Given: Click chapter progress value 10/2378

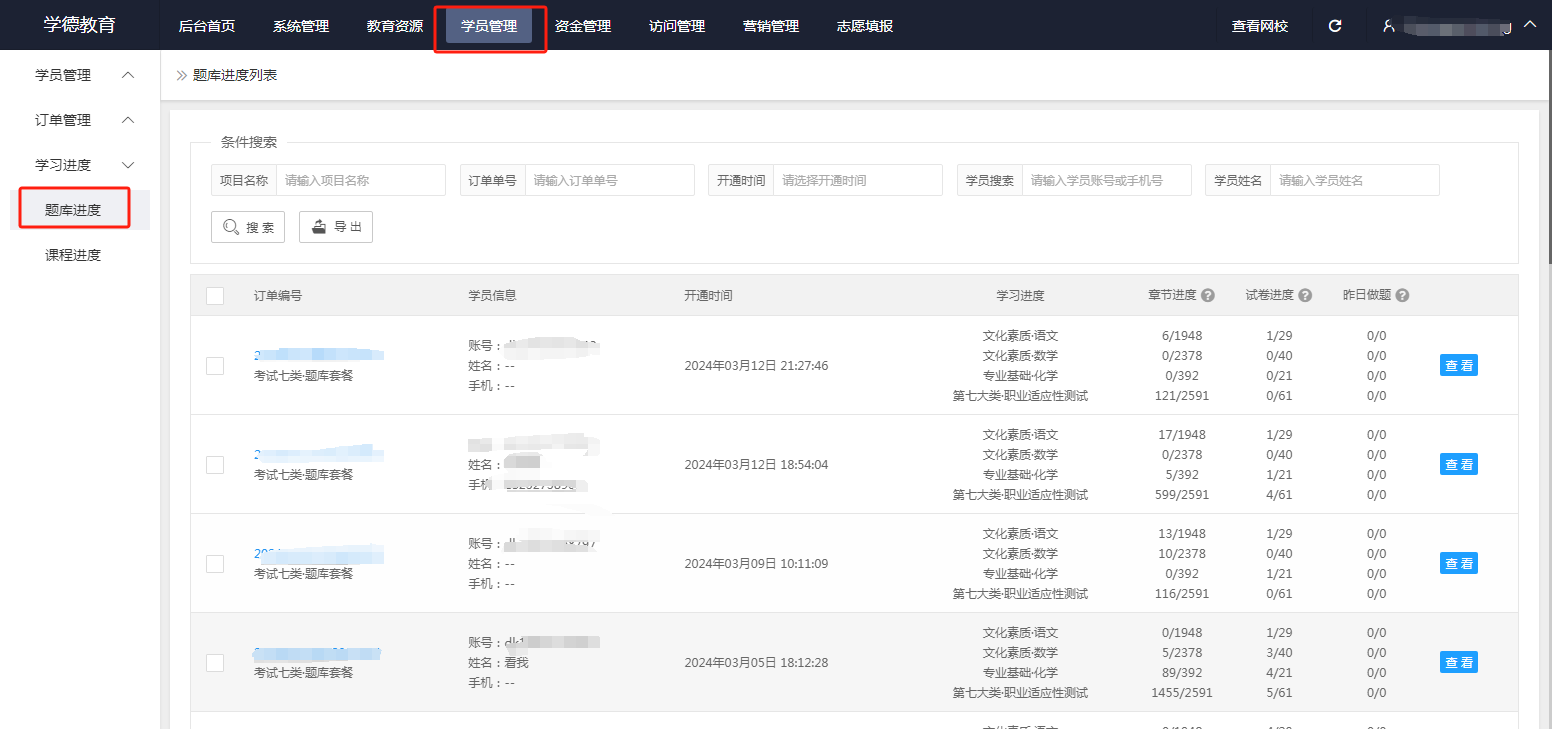Looking at the screenshot, I should (1180, 554).
